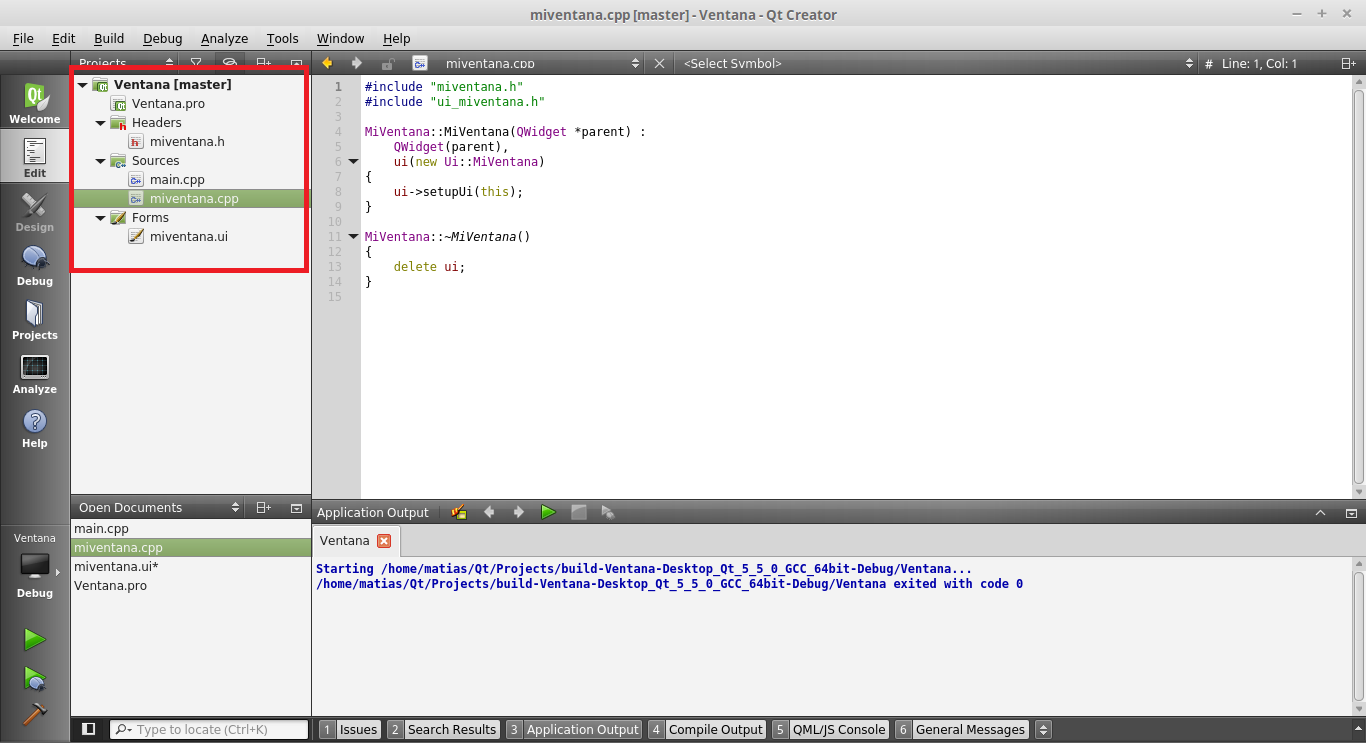Open Debug mode in sidebar
This screenshot has height=743, width=1366.
(x=35, y=265)
